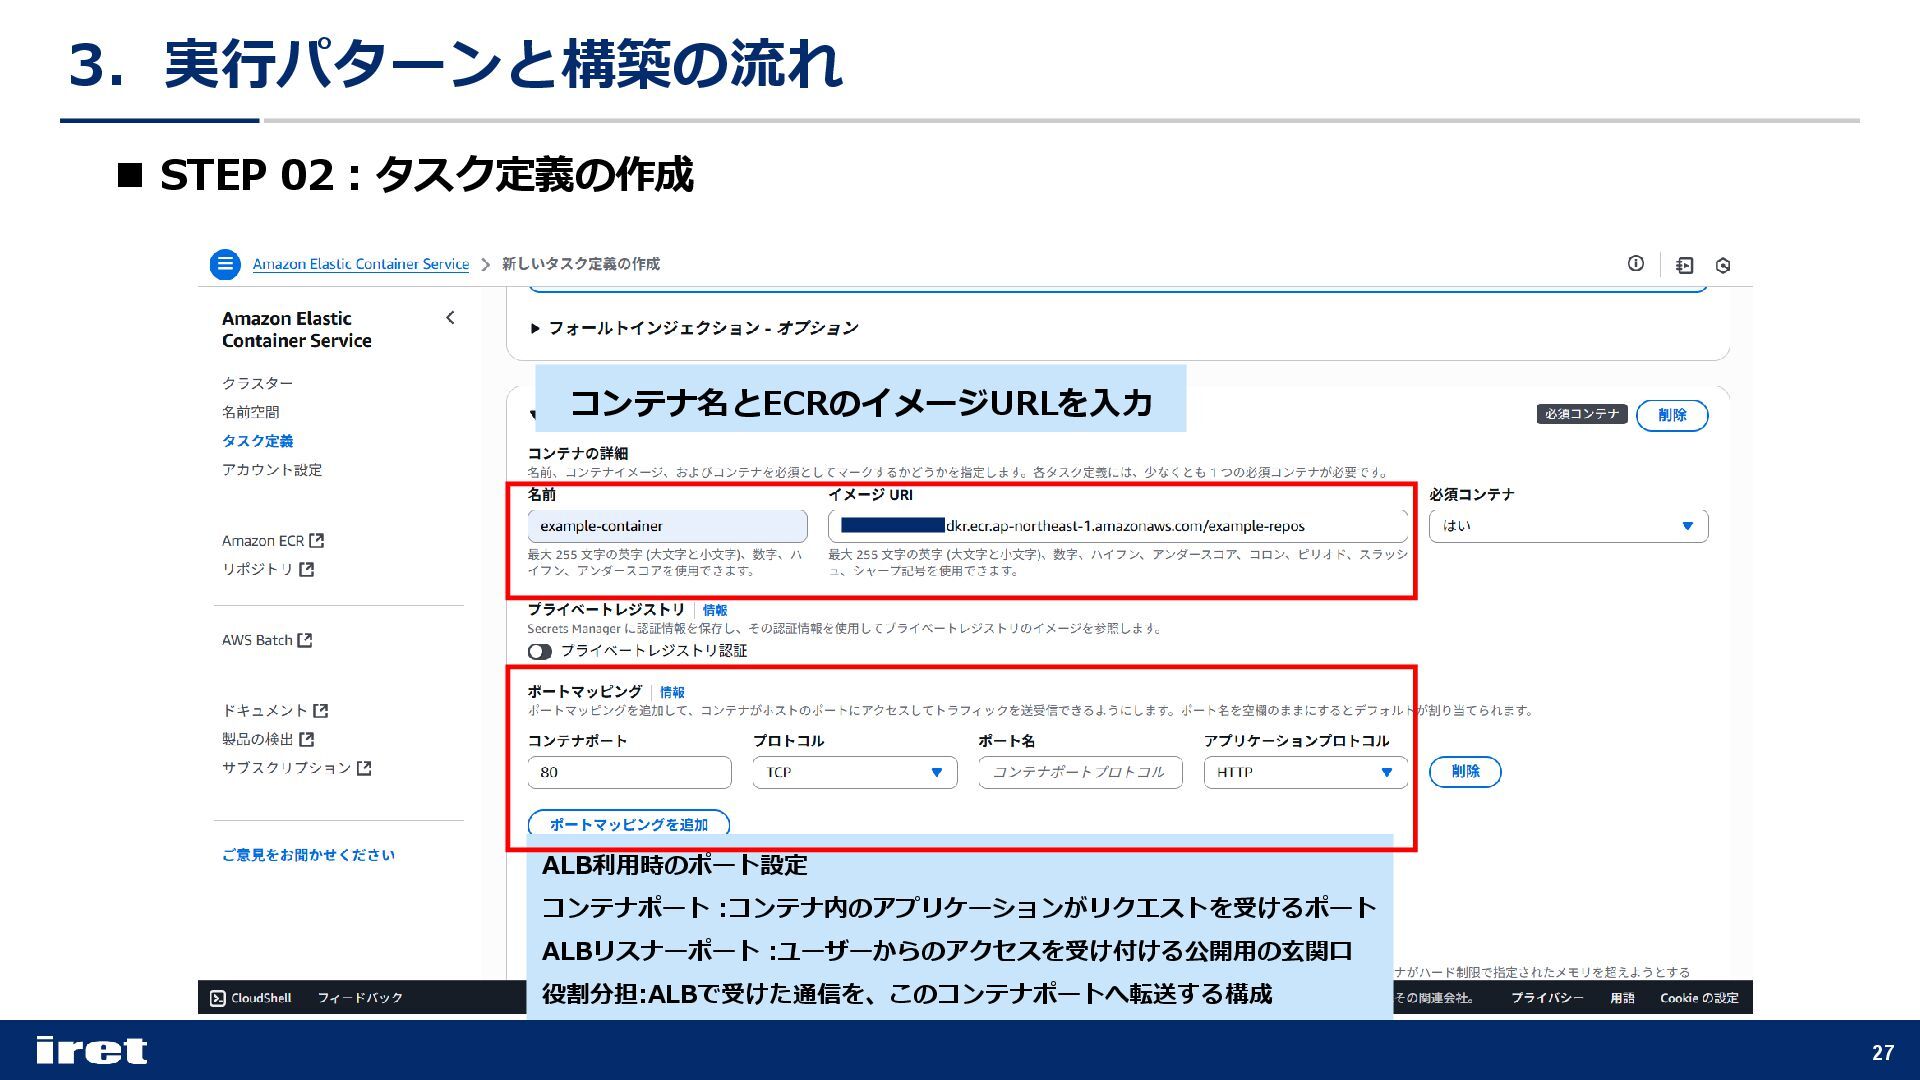1920x1080 pixels.
Task: Click 用語 in the footer bar
Action: [1622, 998]
